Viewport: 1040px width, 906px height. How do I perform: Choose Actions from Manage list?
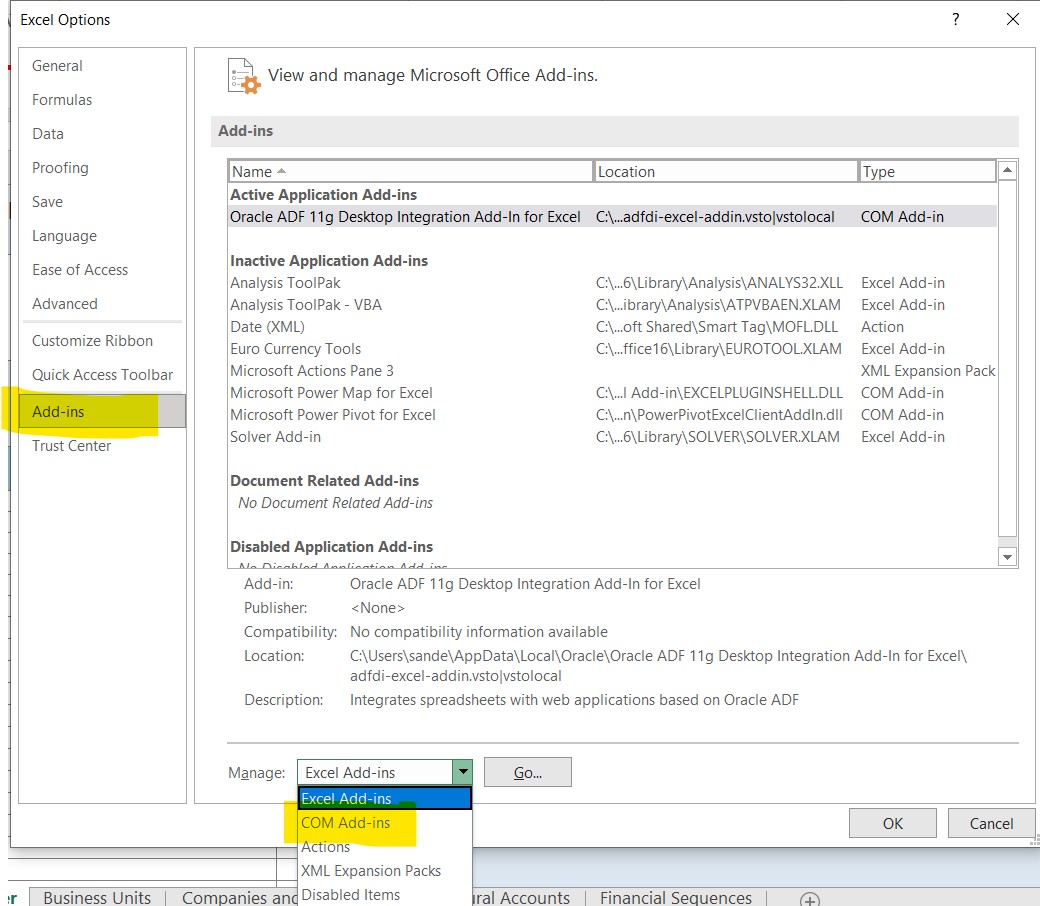(x=385, y=847)
